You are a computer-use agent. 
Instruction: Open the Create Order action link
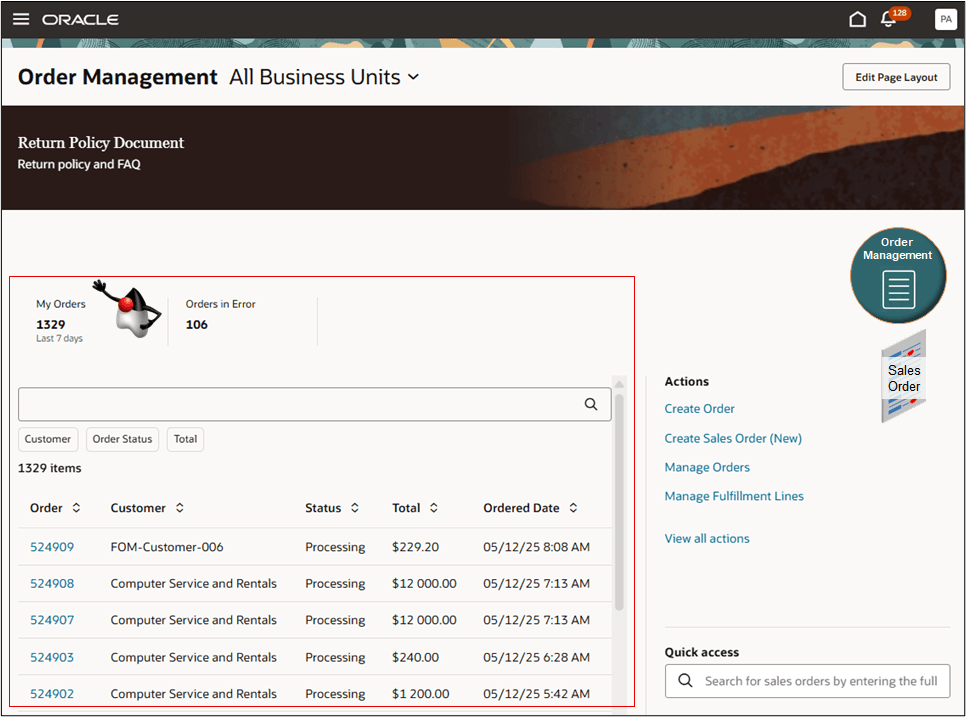[699, 409]
